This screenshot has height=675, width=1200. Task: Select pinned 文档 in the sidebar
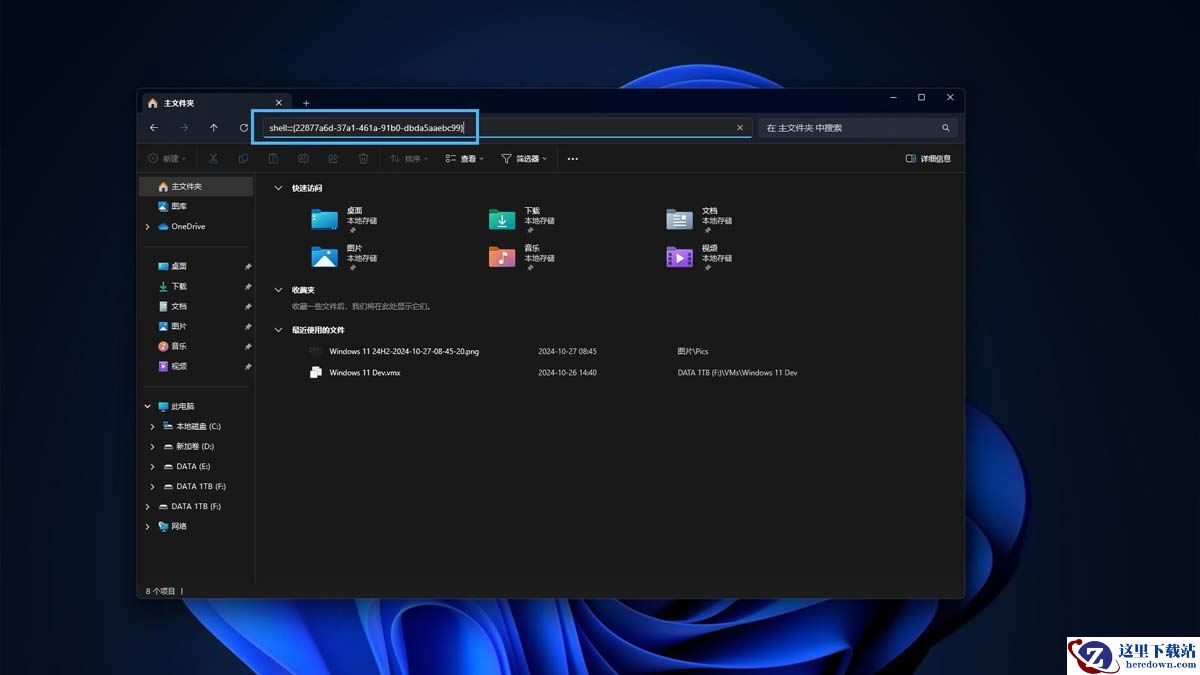point(173,306)
